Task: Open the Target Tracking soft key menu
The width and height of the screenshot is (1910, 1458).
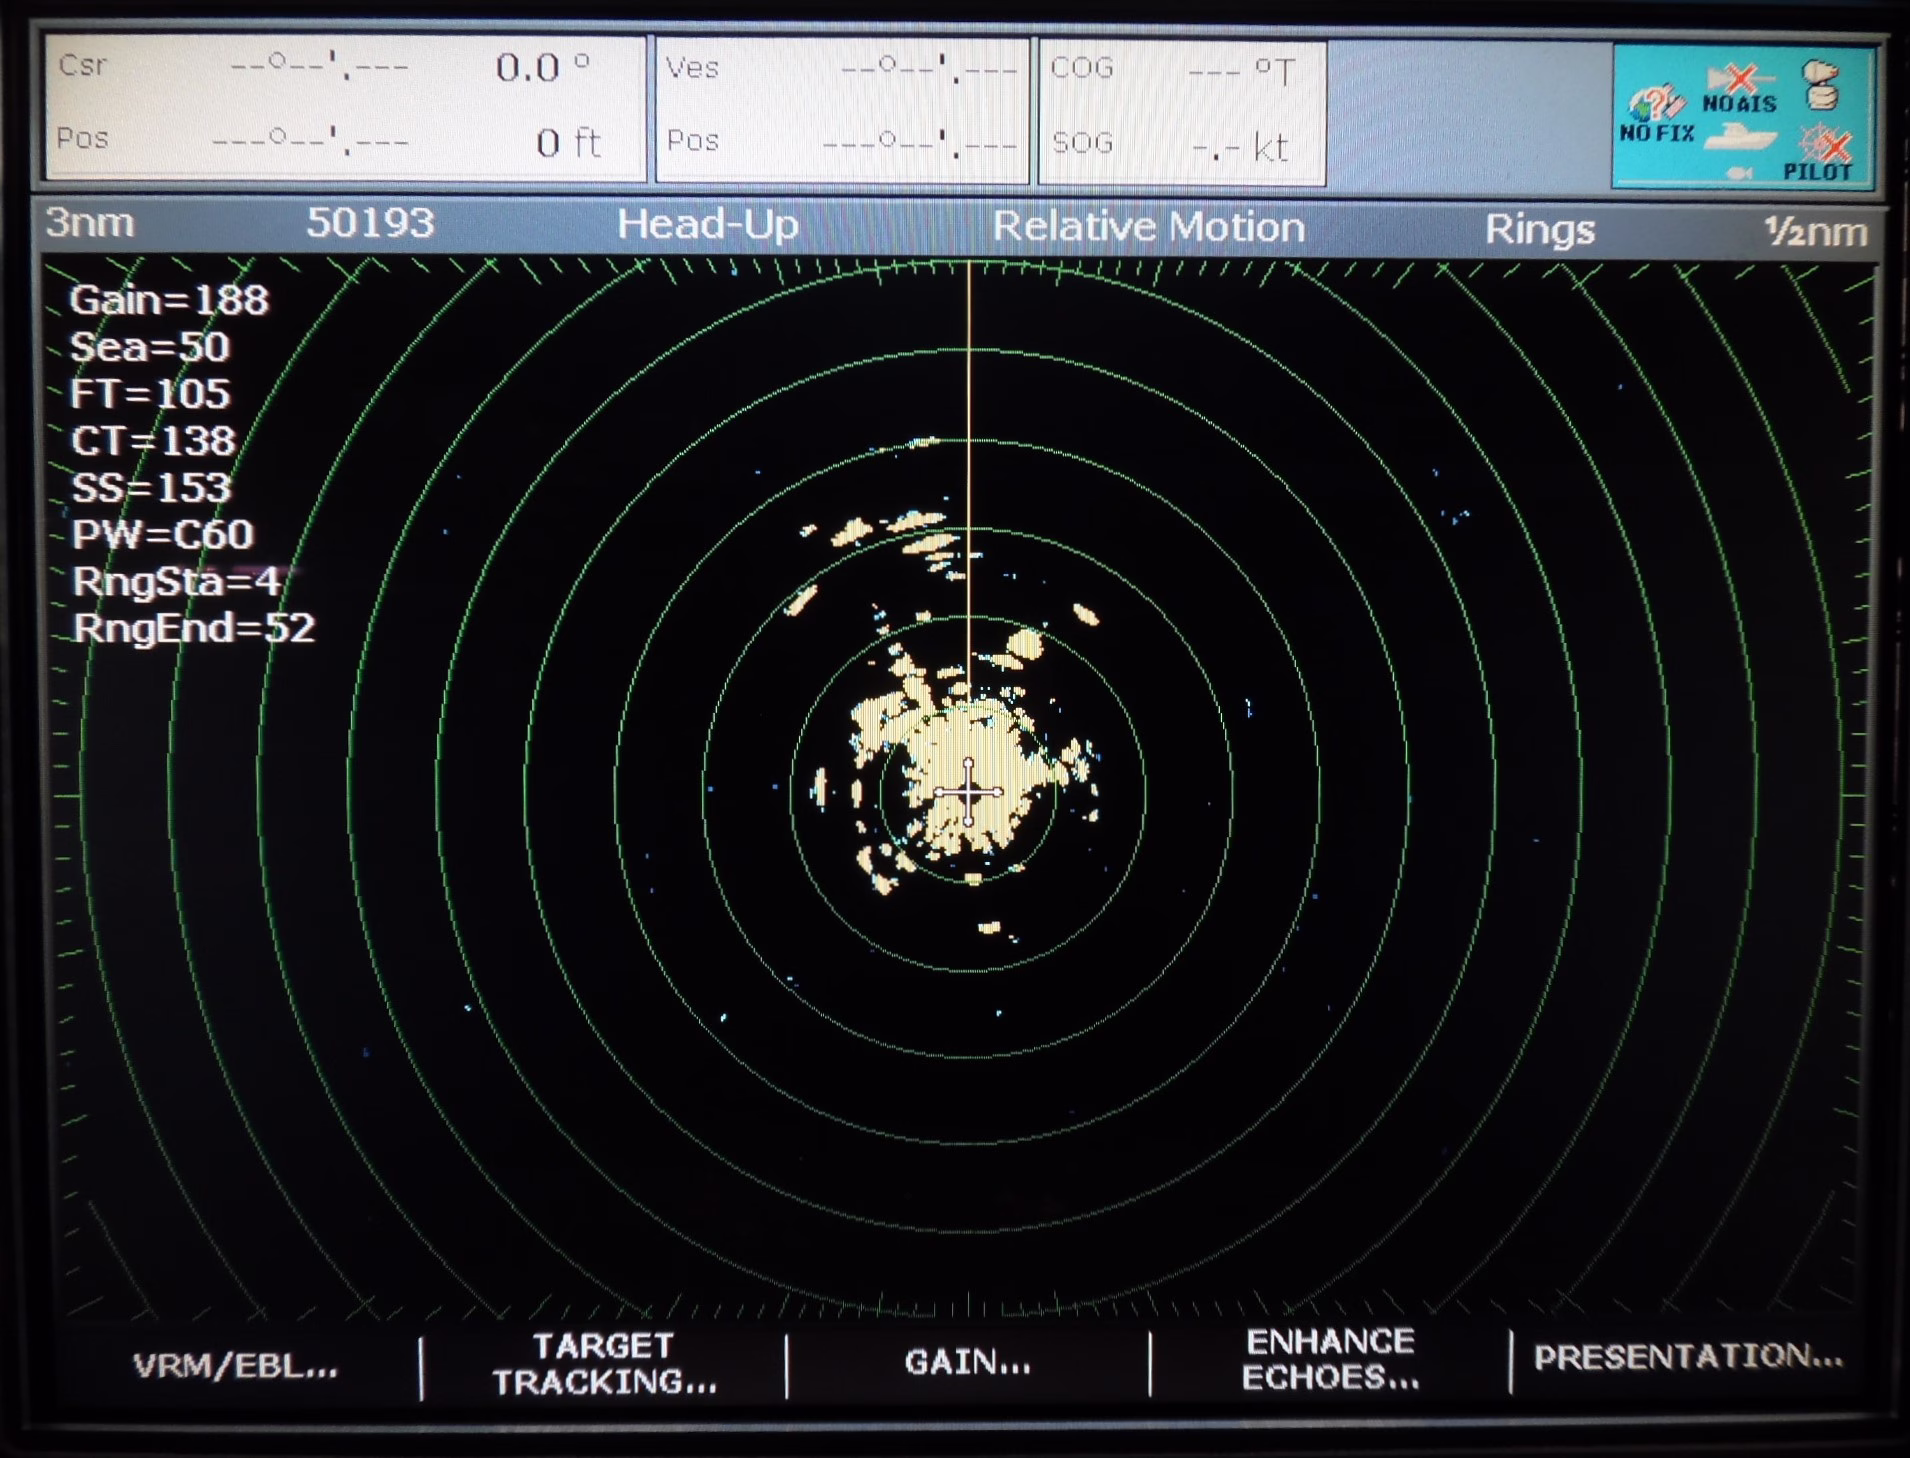Action: pos(604,1364)
